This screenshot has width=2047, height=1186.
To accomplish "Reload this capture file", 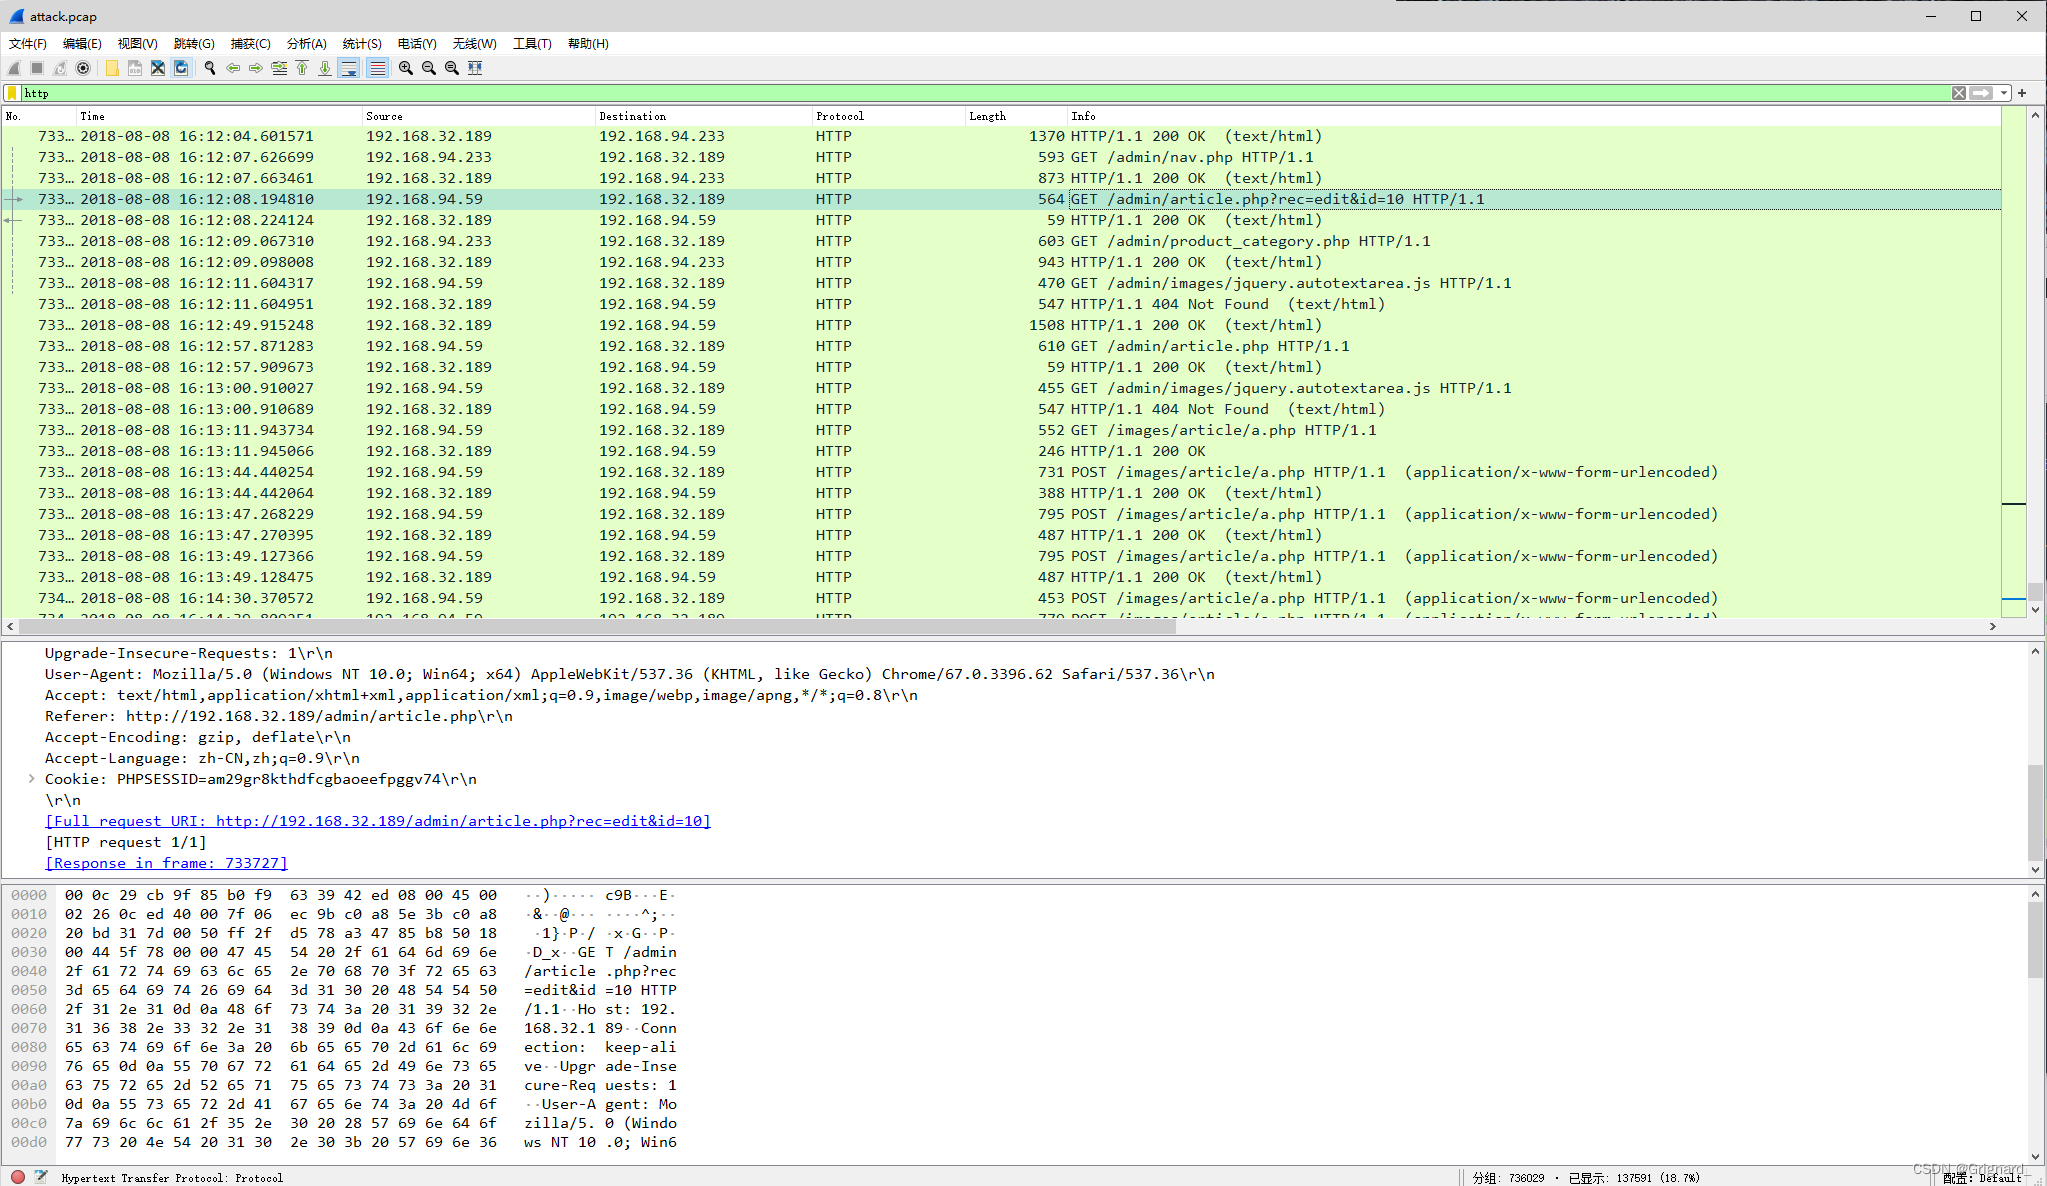I will coord(181,68).
